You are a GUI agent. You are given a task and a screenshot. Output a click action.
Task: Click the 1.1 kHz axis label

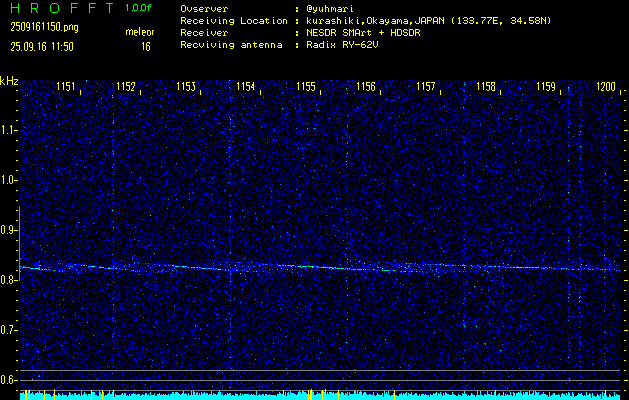8,130
